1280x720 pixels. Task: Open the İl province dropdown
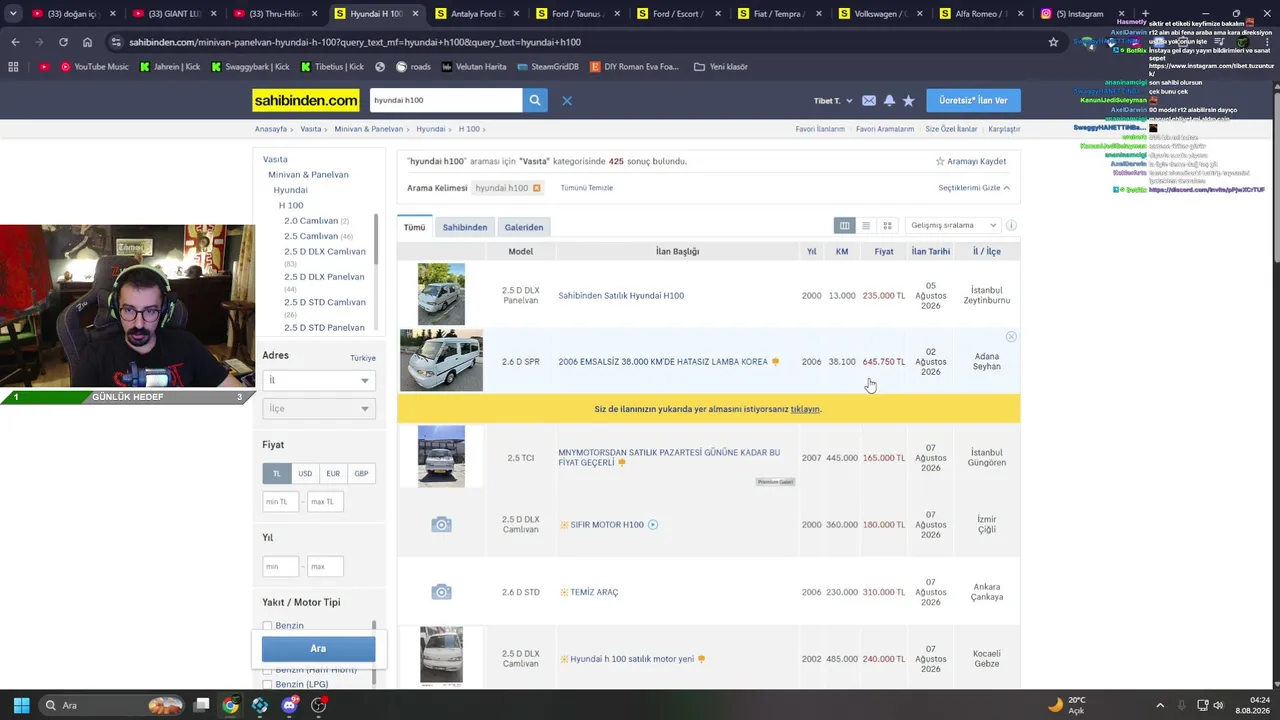pyautogui.click(x=318, y=380)
